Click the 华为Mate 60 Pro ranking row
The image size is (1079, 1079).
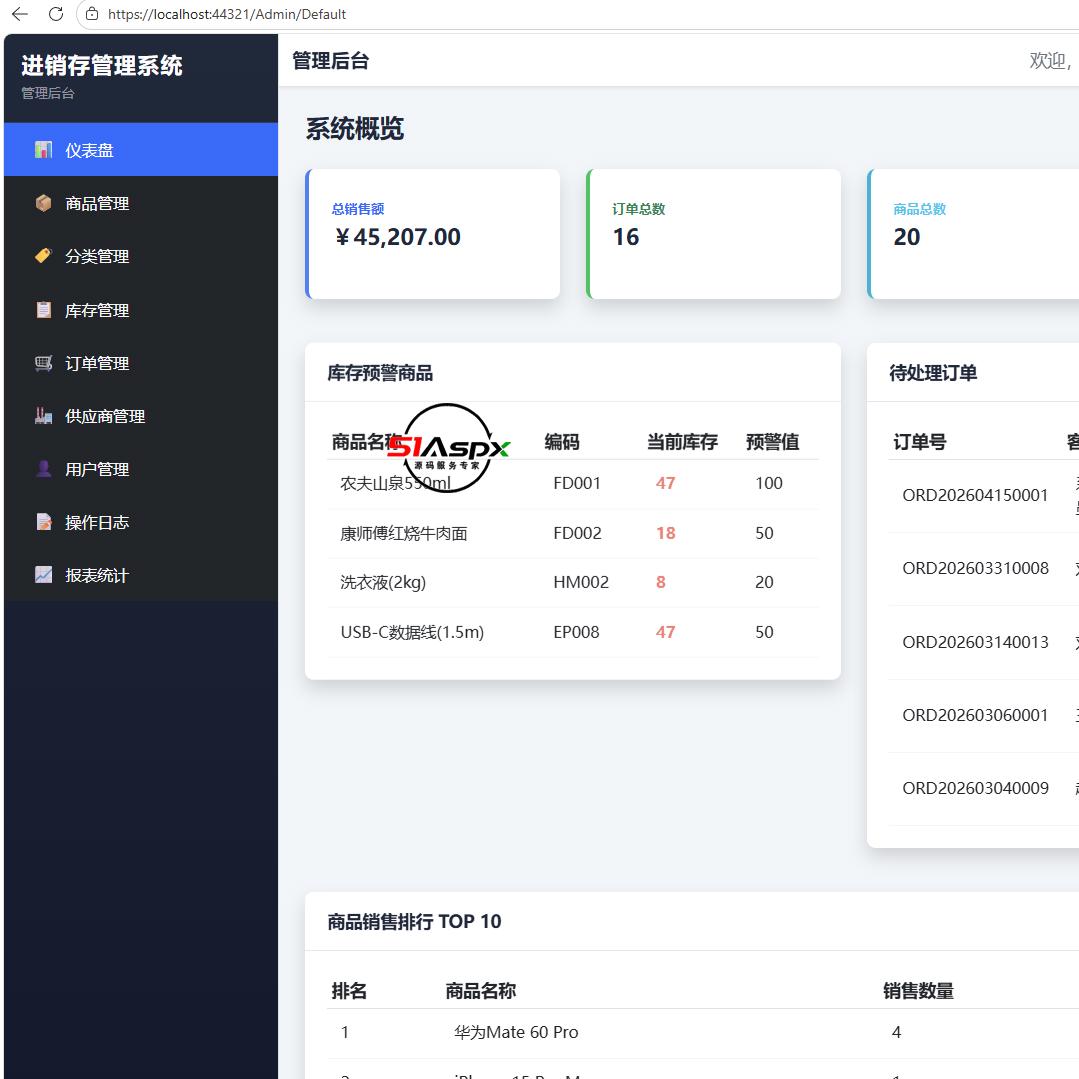[703, 1032]
